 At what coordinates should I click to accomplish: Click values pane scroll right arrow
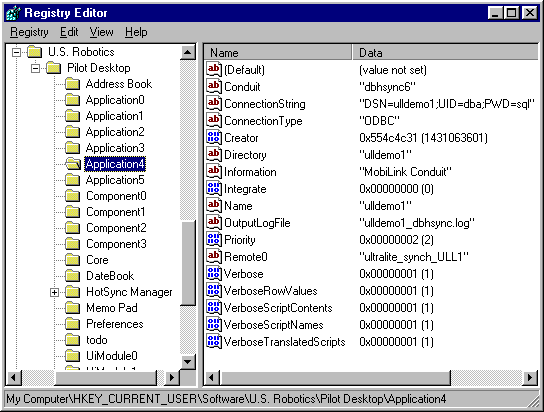click(x=530, y=377)
